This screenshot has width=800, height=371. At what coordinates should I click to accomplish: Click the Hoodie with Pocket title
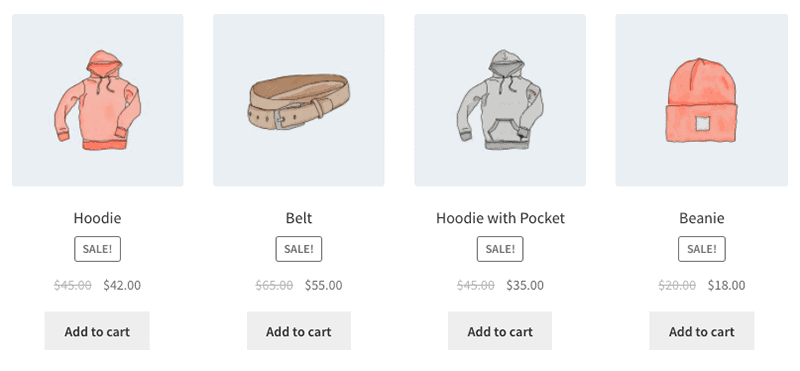(x=500, y=218)
